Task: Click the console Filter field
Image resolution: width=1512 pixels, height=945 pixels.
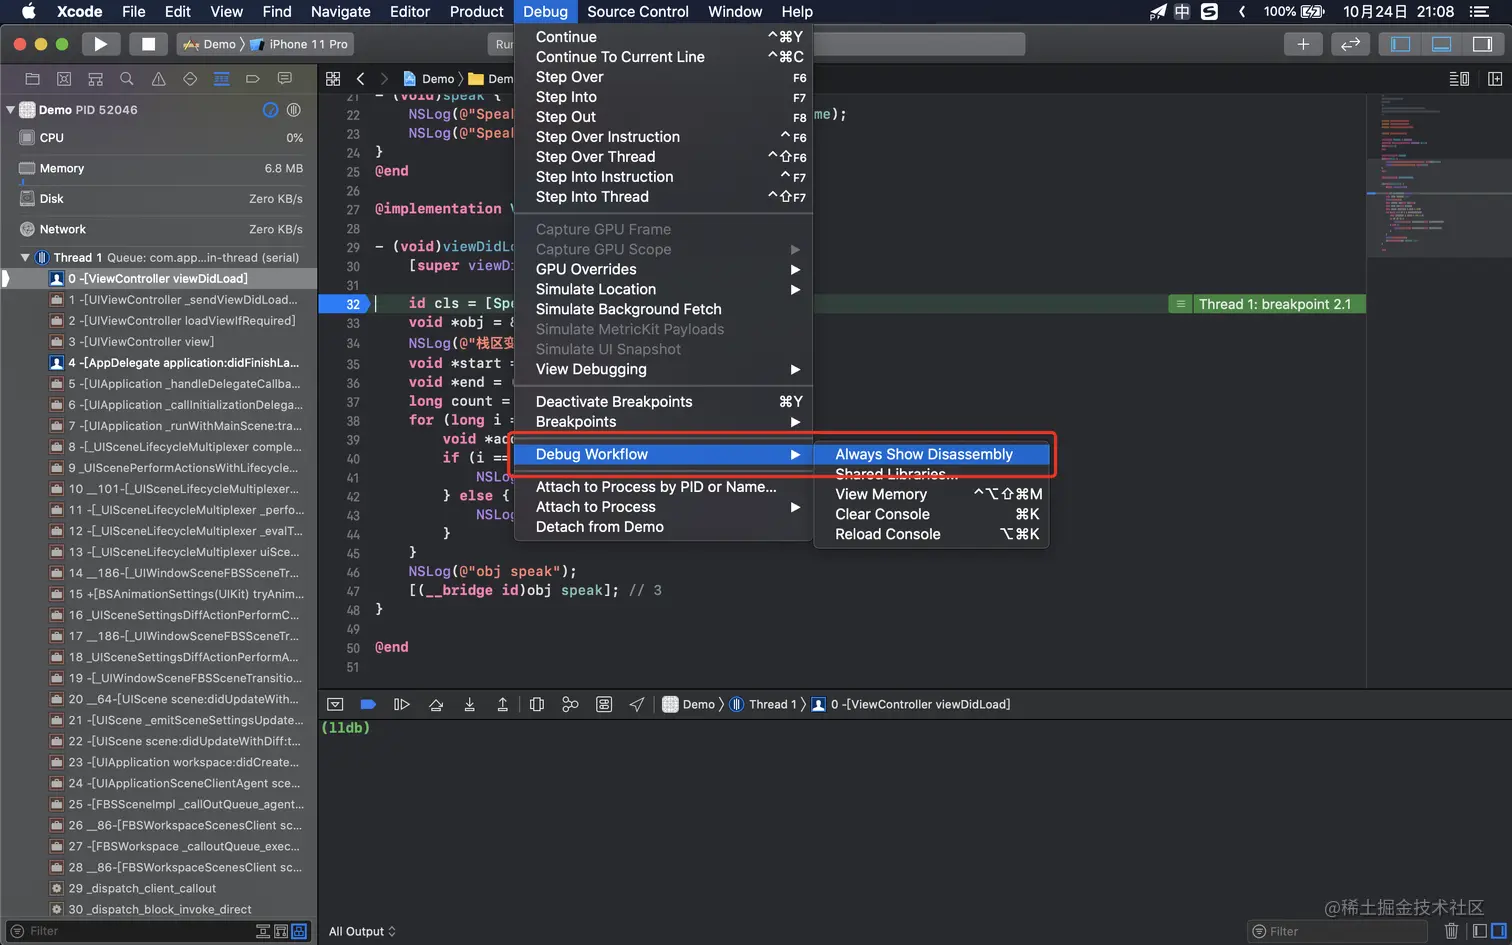Action: pos(1337,931)
